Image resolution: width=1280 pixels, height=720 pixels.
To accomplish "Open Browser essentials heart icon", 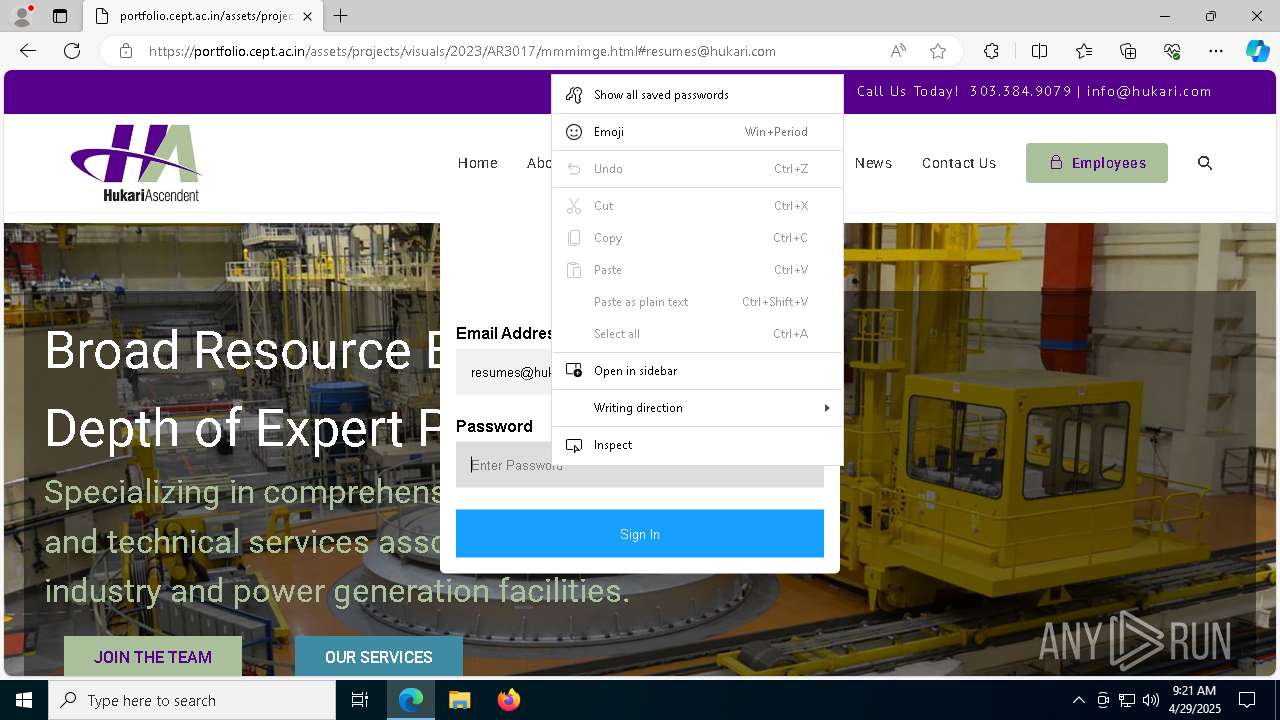I will [x=1172, y=51].
